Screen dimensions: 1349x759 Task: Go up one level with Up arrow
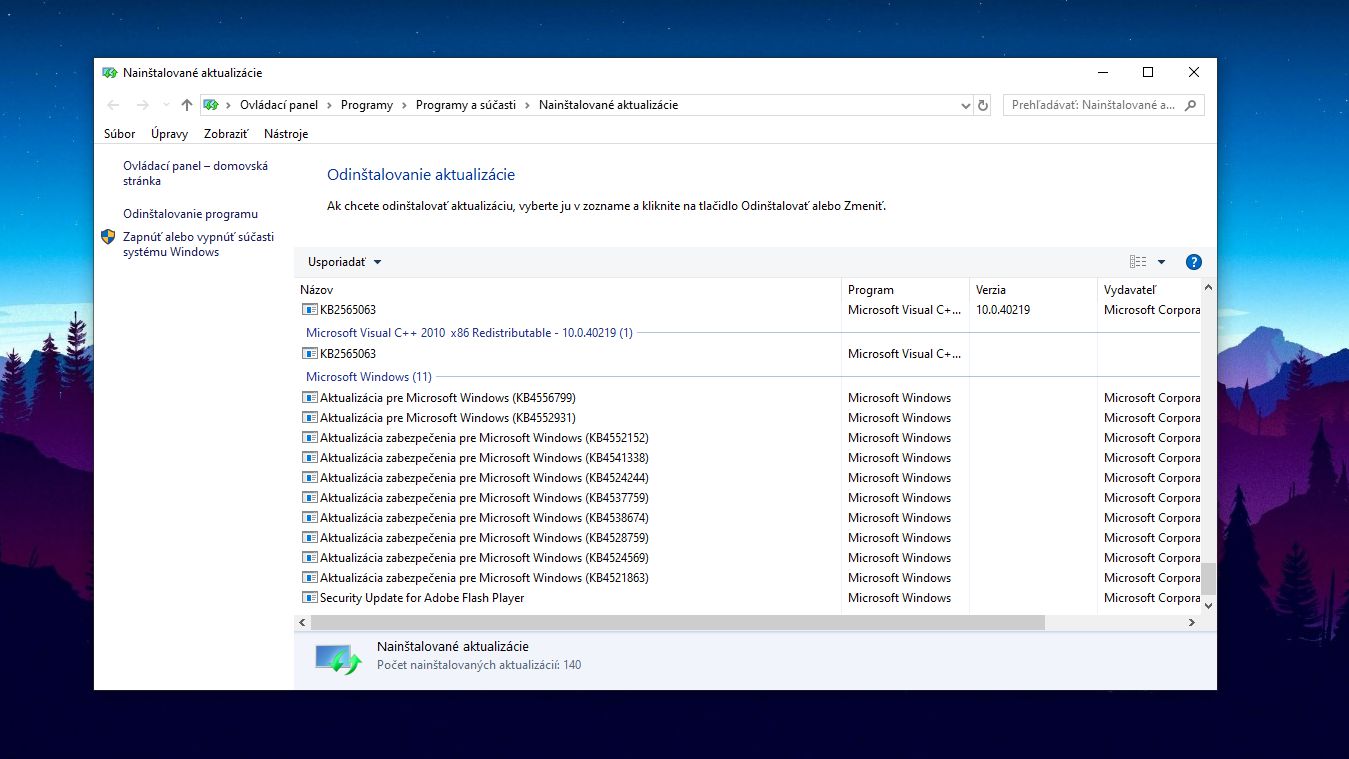click(186, 105)
